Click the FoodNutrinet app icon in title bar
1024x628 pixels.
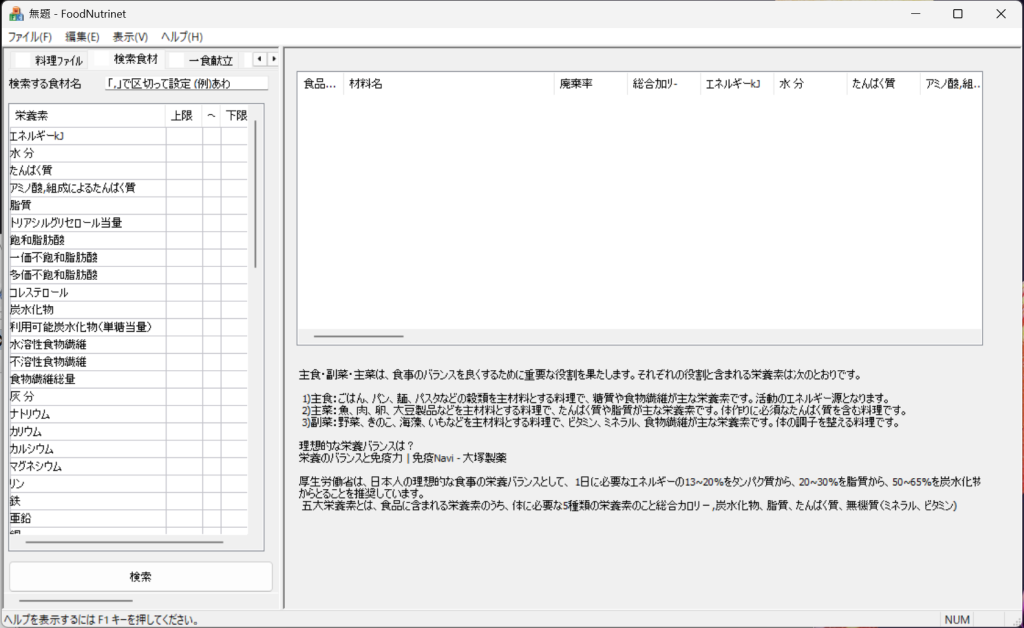click(16, 14)
